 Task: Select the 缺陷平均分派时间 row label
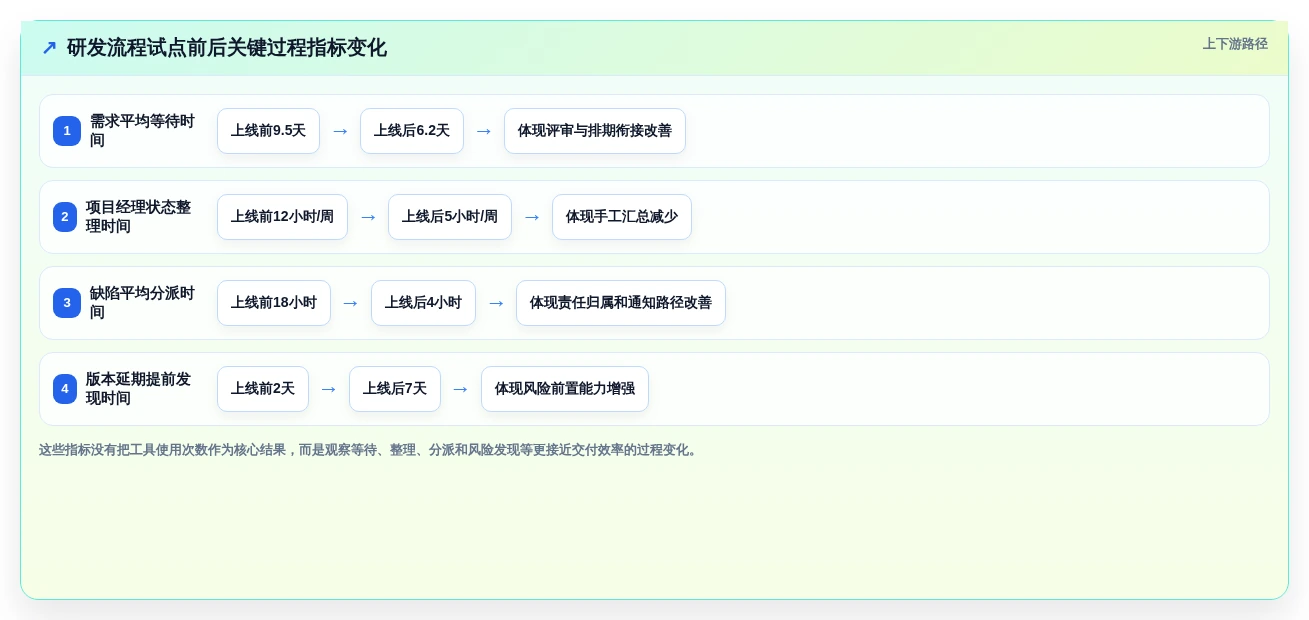142,303
